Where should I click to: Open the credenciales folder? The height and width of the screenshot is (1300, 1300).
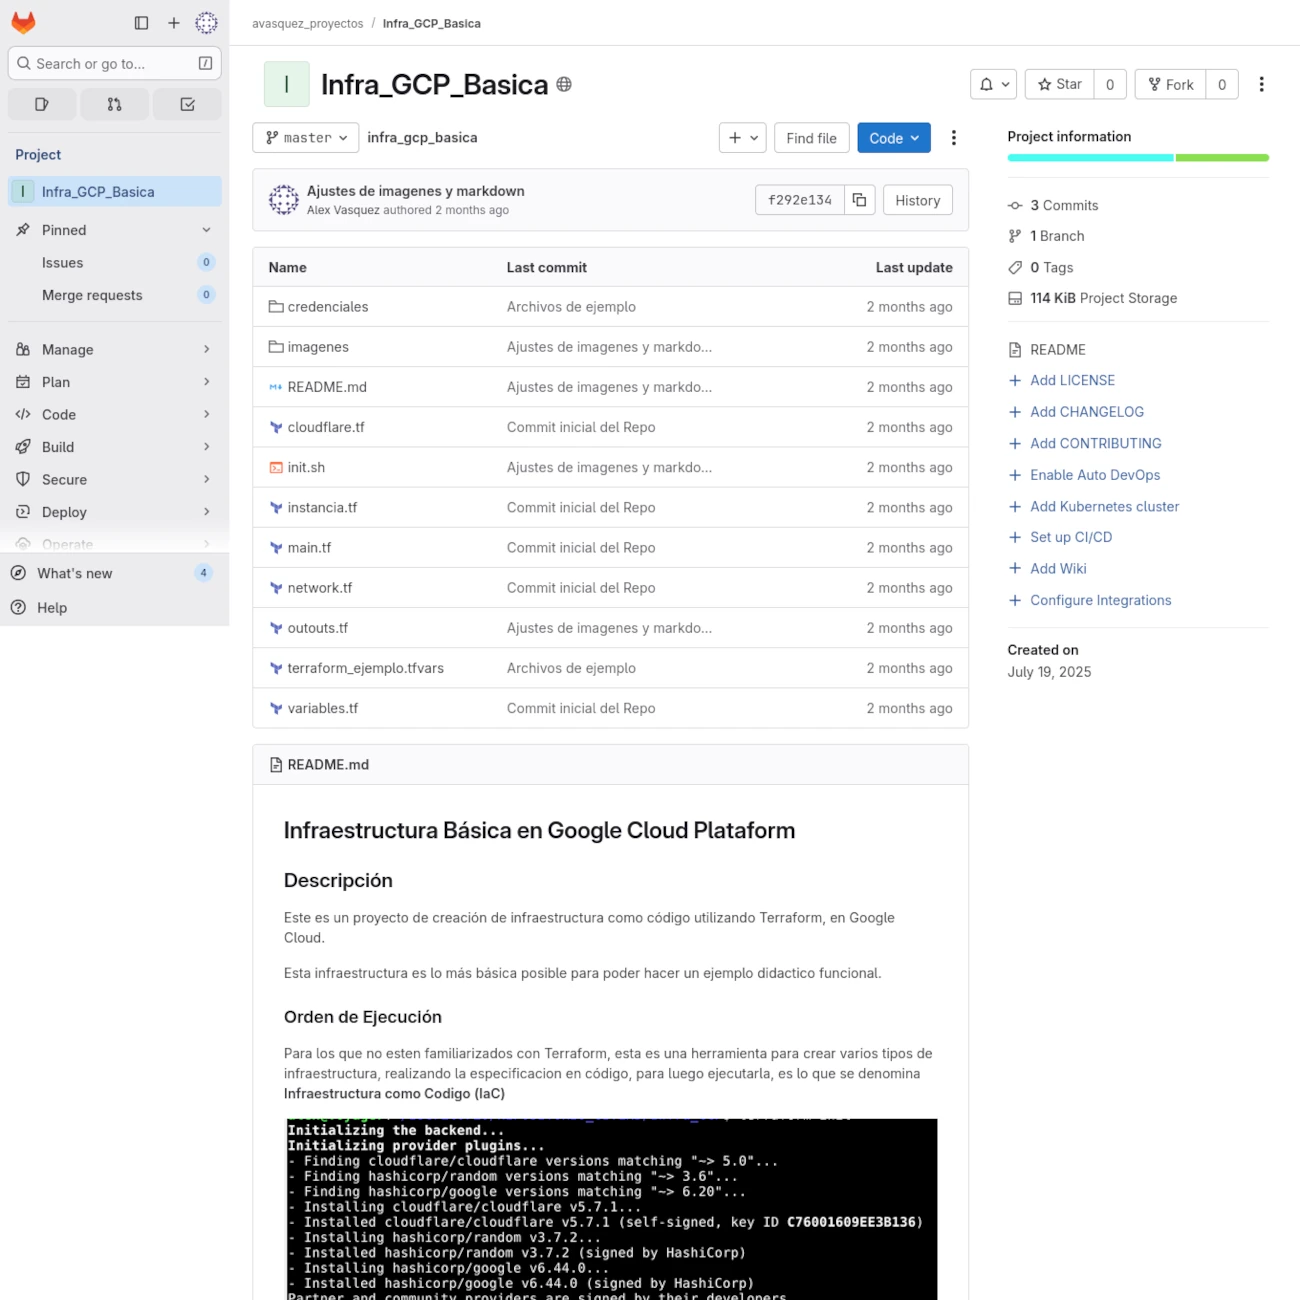(328, 307)
